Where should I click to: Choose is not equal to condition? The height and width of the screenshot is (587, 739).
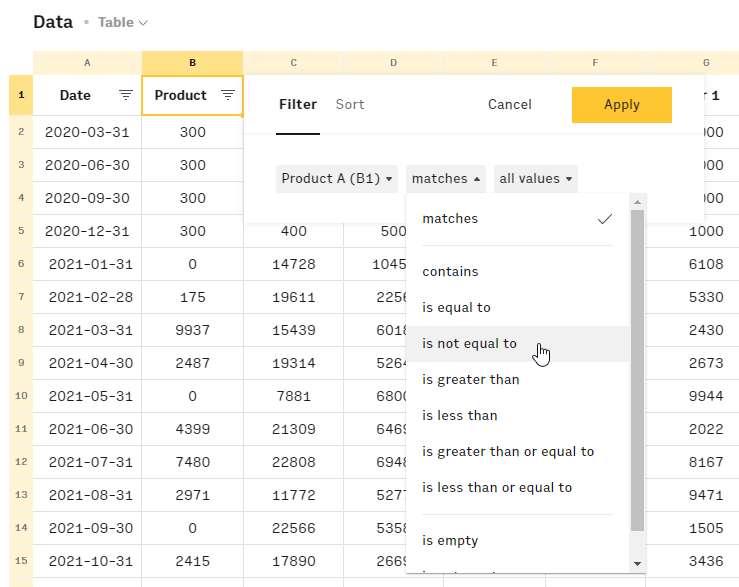[x=517, y=344]
